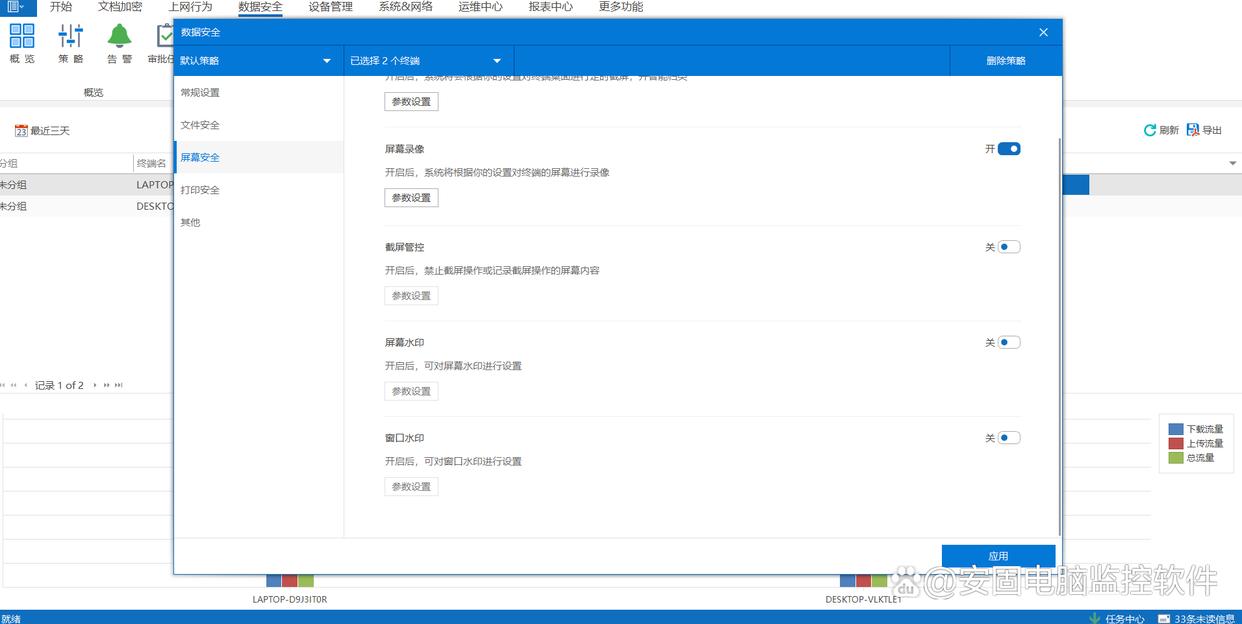The height and width of the screenshot is (624, 1242).
Task: Click the 应用 apply button
Action: tap(998, 556)
